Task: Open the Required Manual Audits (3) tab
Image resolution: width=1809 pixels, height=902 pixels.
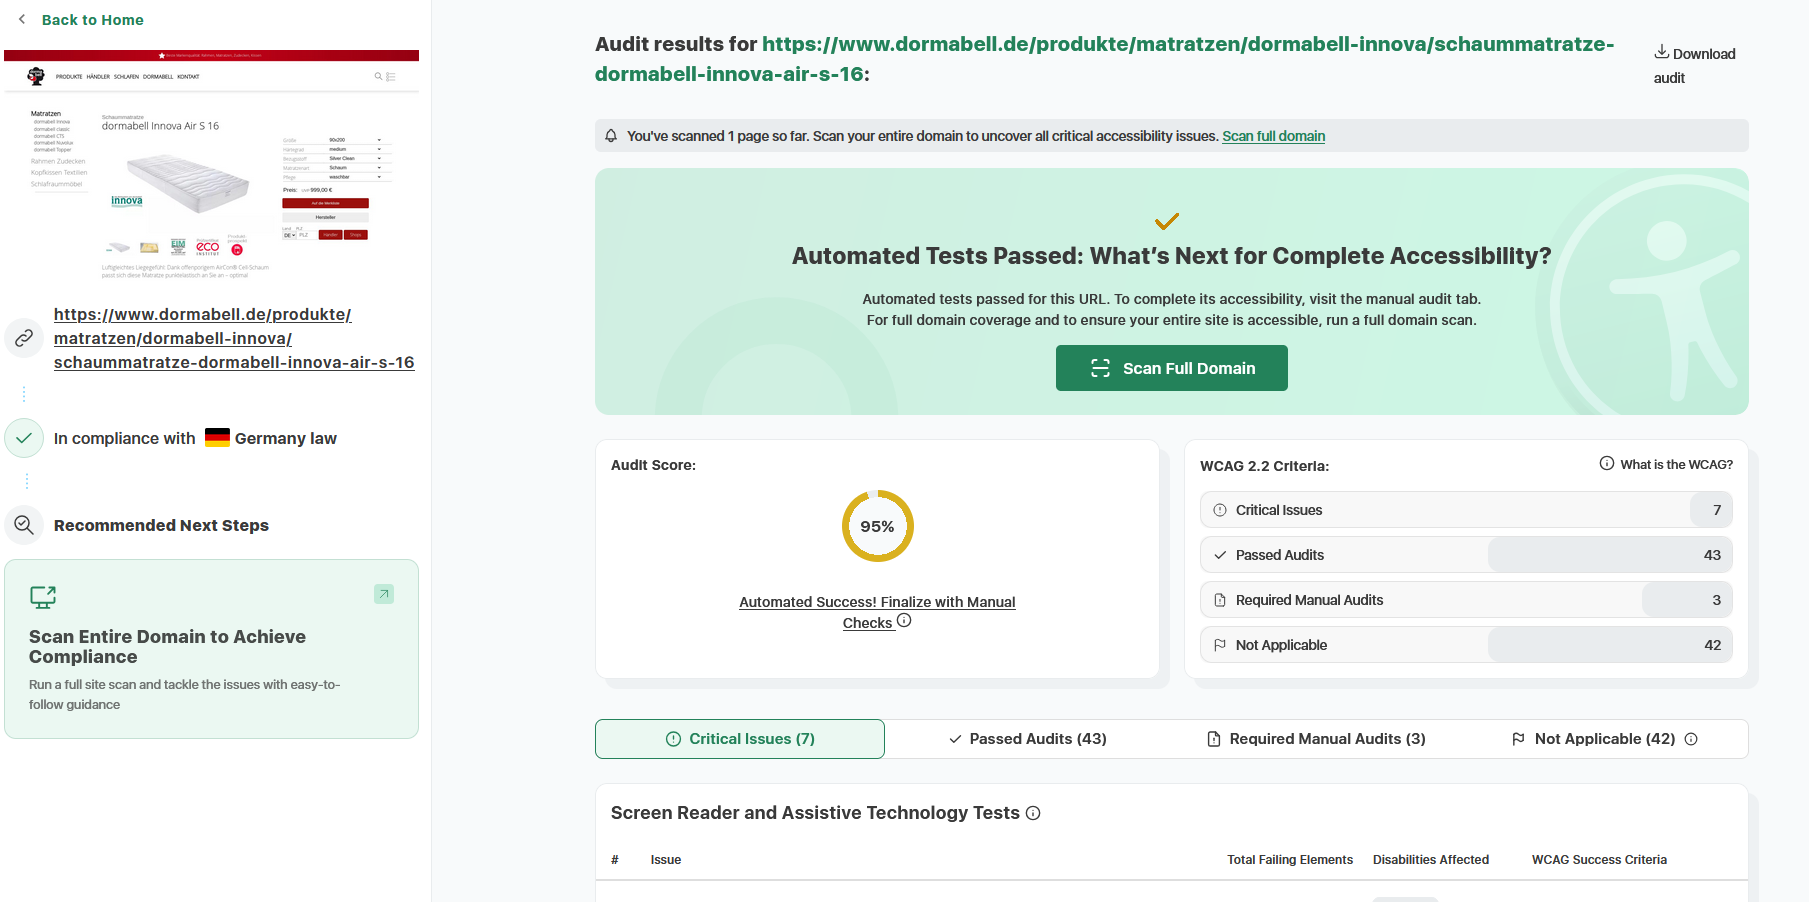Action: (x=1316, y=739)
